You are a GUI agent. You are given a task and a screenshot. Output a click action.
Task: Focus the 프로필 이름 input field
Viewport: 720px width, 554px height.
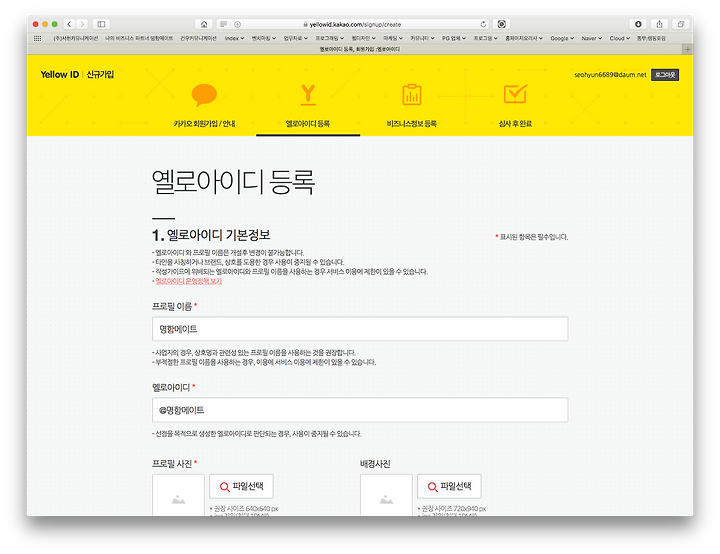pos(360,329)
